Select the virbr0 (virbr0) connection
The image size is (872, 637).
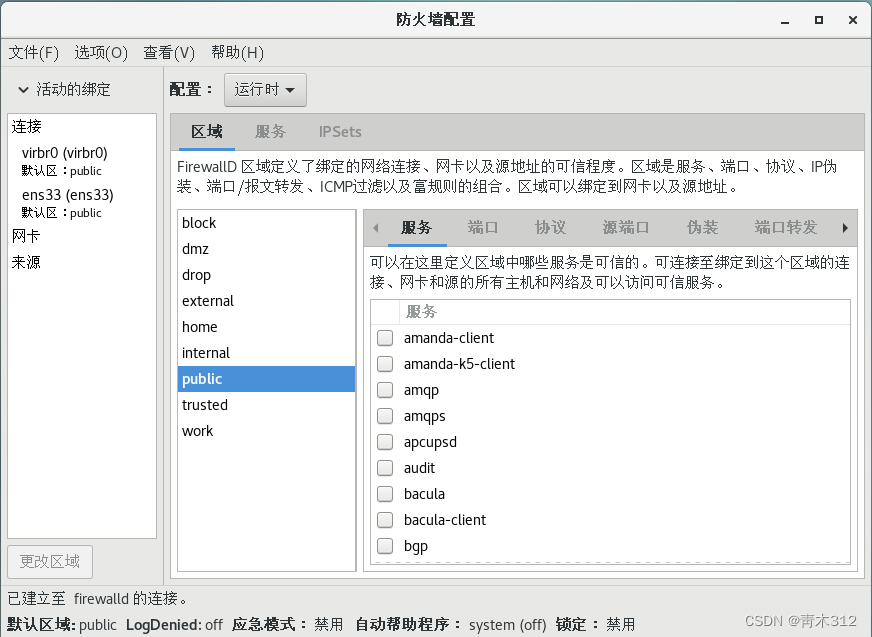click(x=82, y=161)
